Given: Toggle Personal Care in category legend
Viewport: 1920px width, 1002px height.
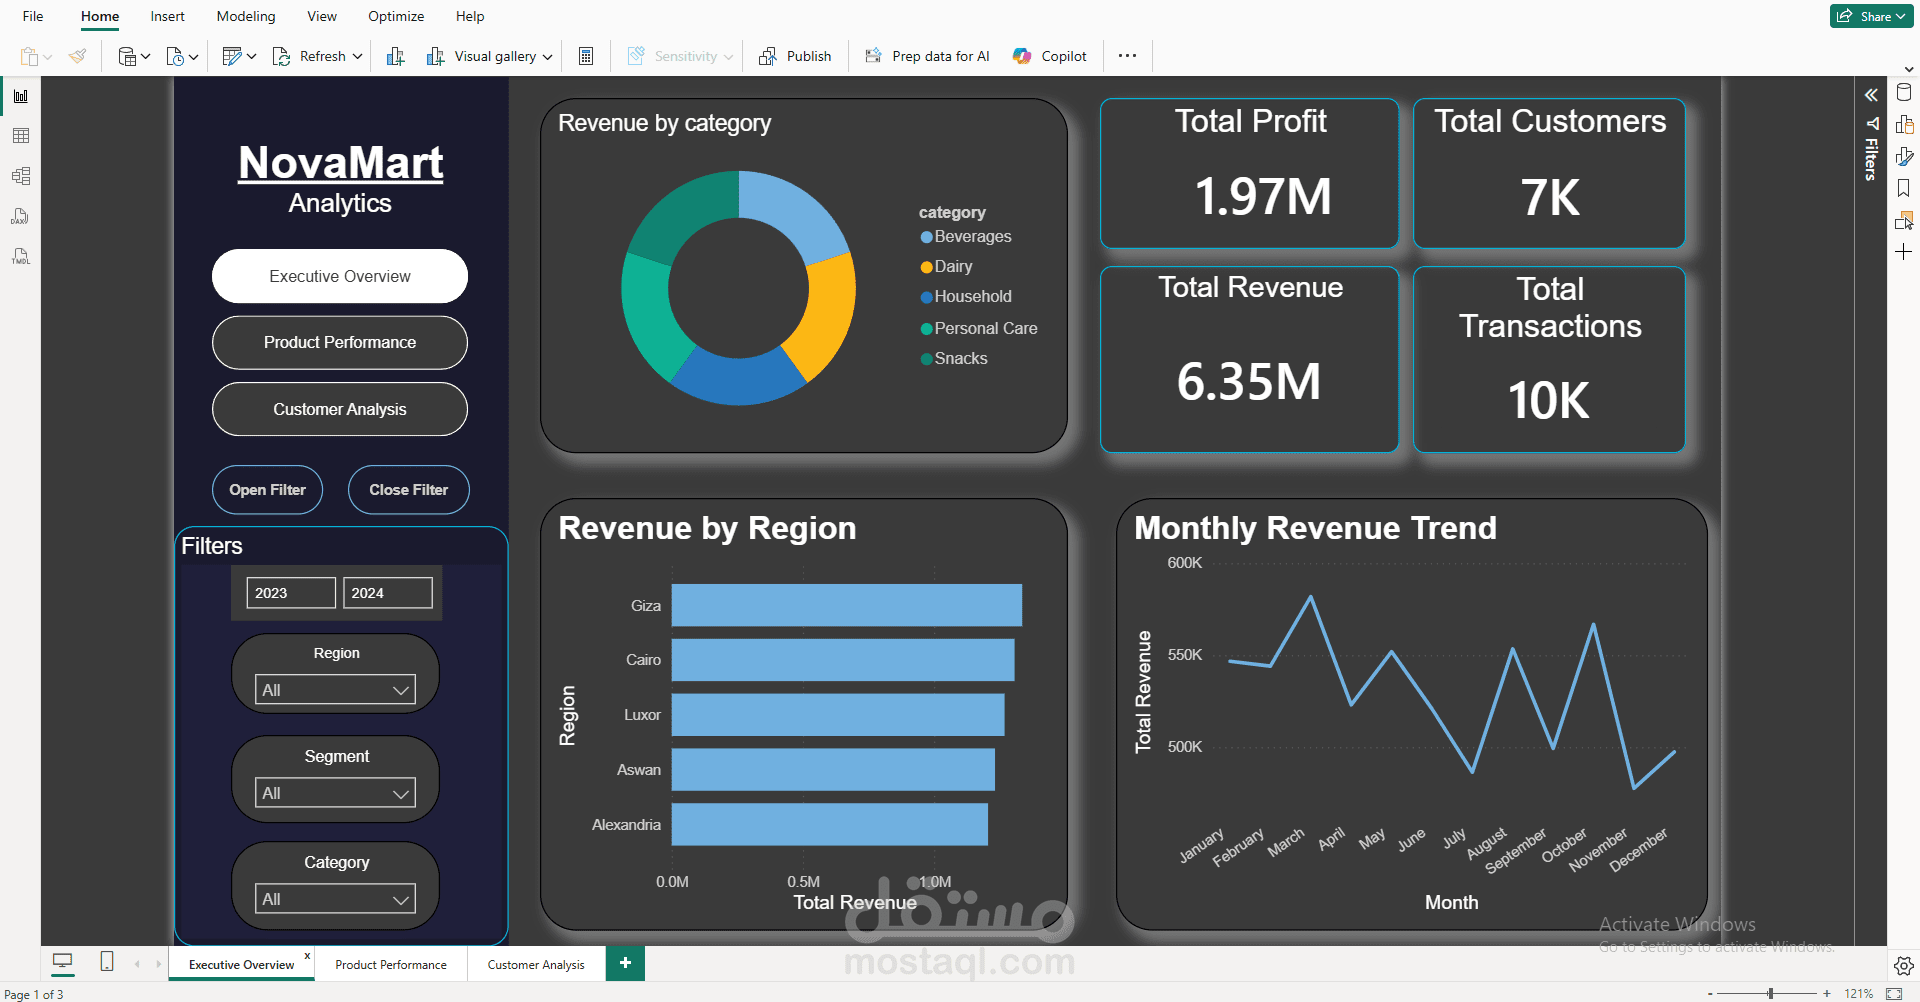Looking at the screenshot, I should point(979,329).
